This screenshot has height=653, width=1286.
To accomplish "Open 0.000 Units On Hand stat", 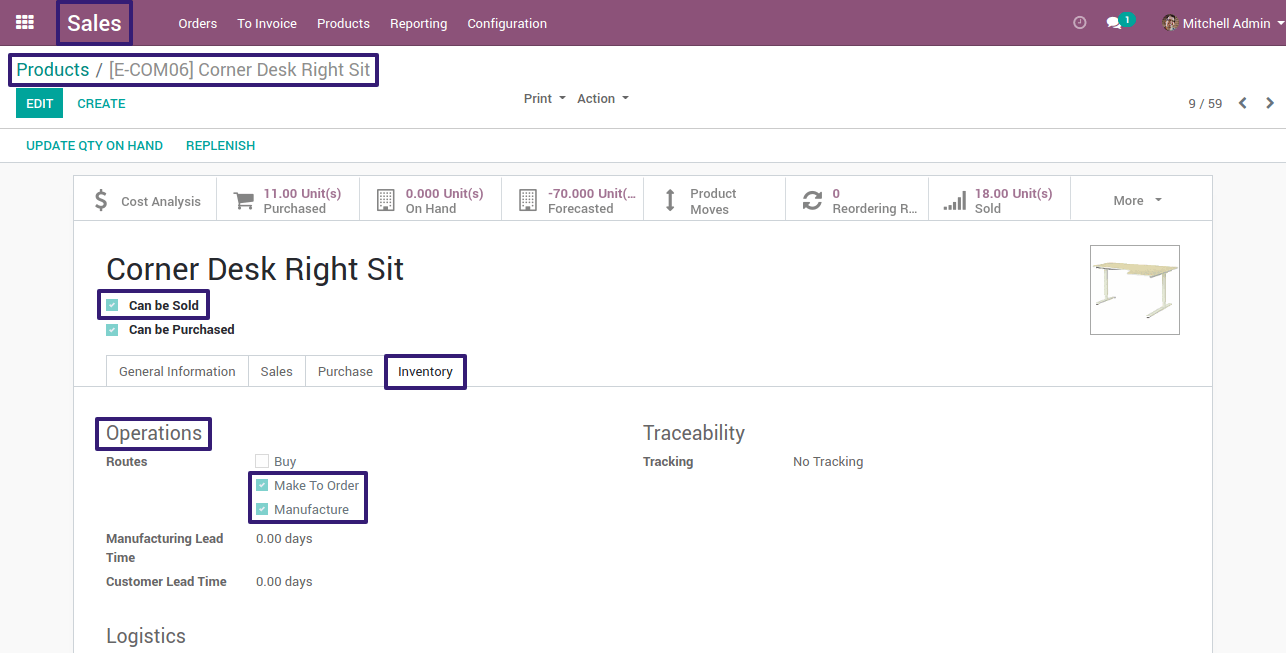I will point(430,200).
